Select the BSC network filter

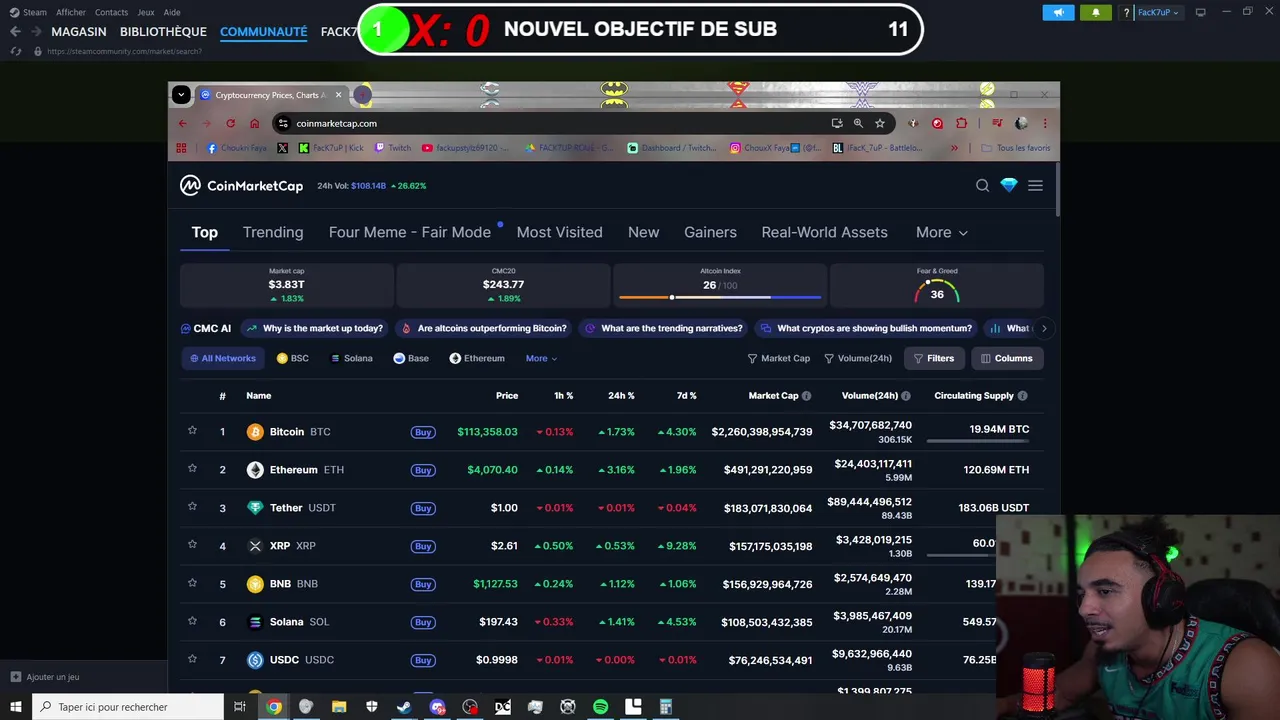coord(293,358)
